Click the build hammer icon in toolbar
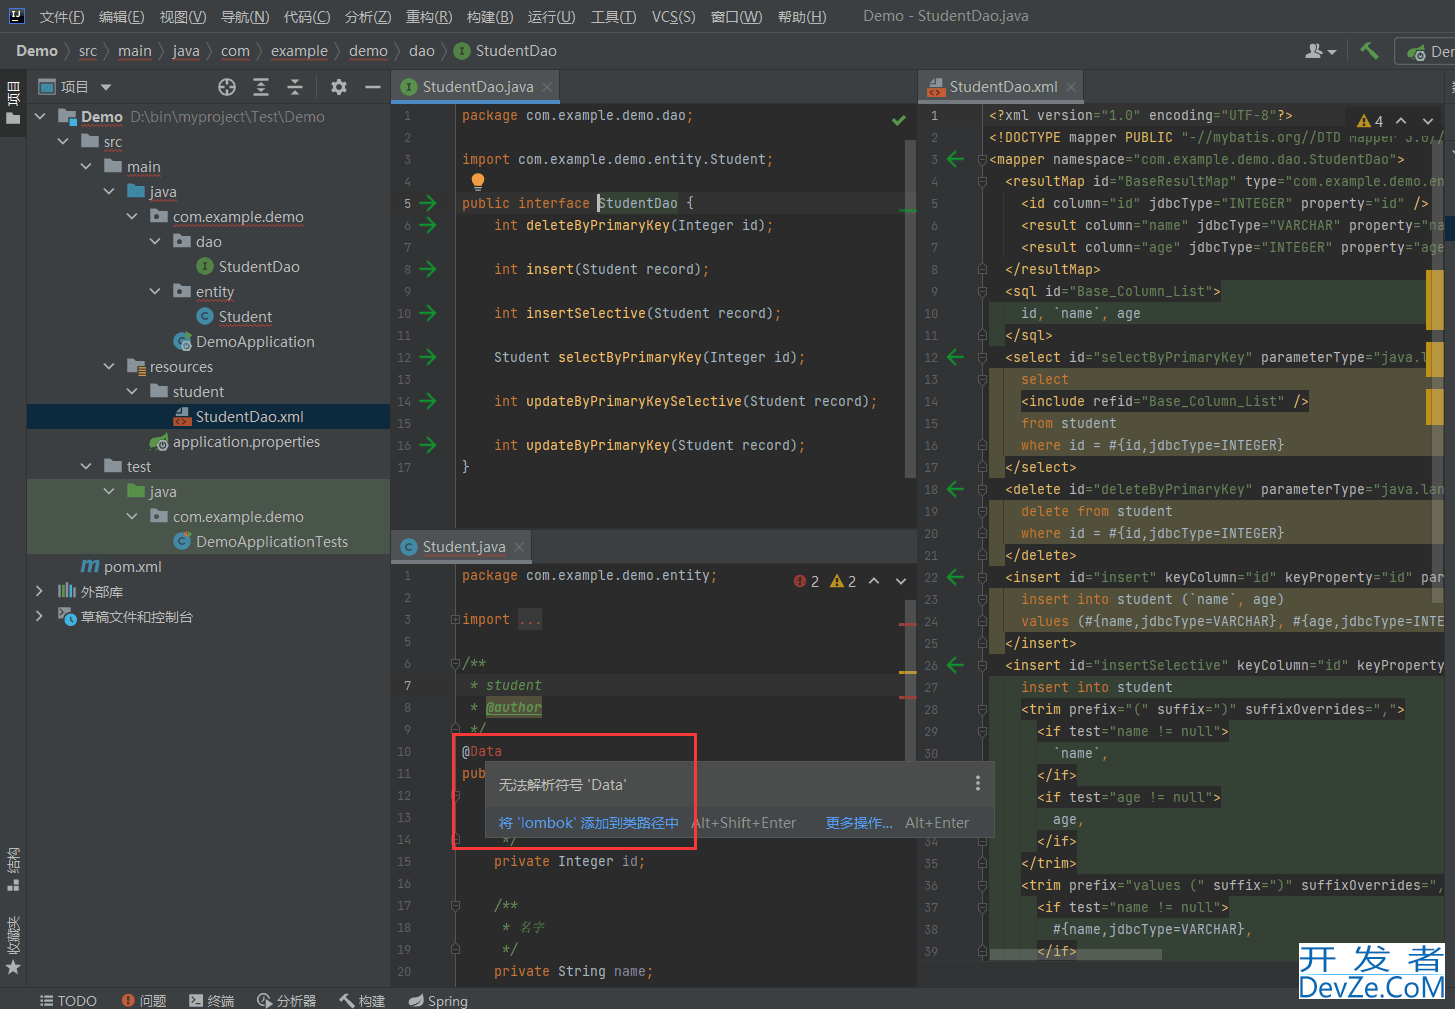The image size is (1455, 1009). click(x=1369, y=50)
